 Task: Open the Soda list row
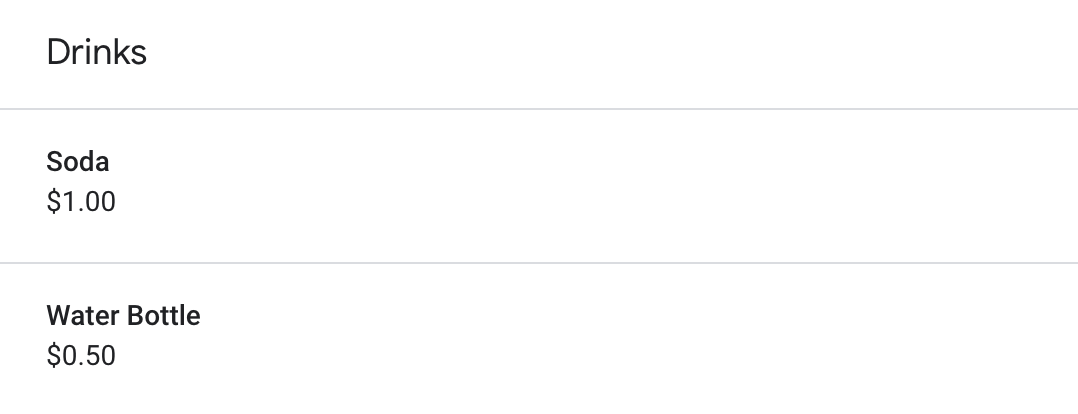539,184
